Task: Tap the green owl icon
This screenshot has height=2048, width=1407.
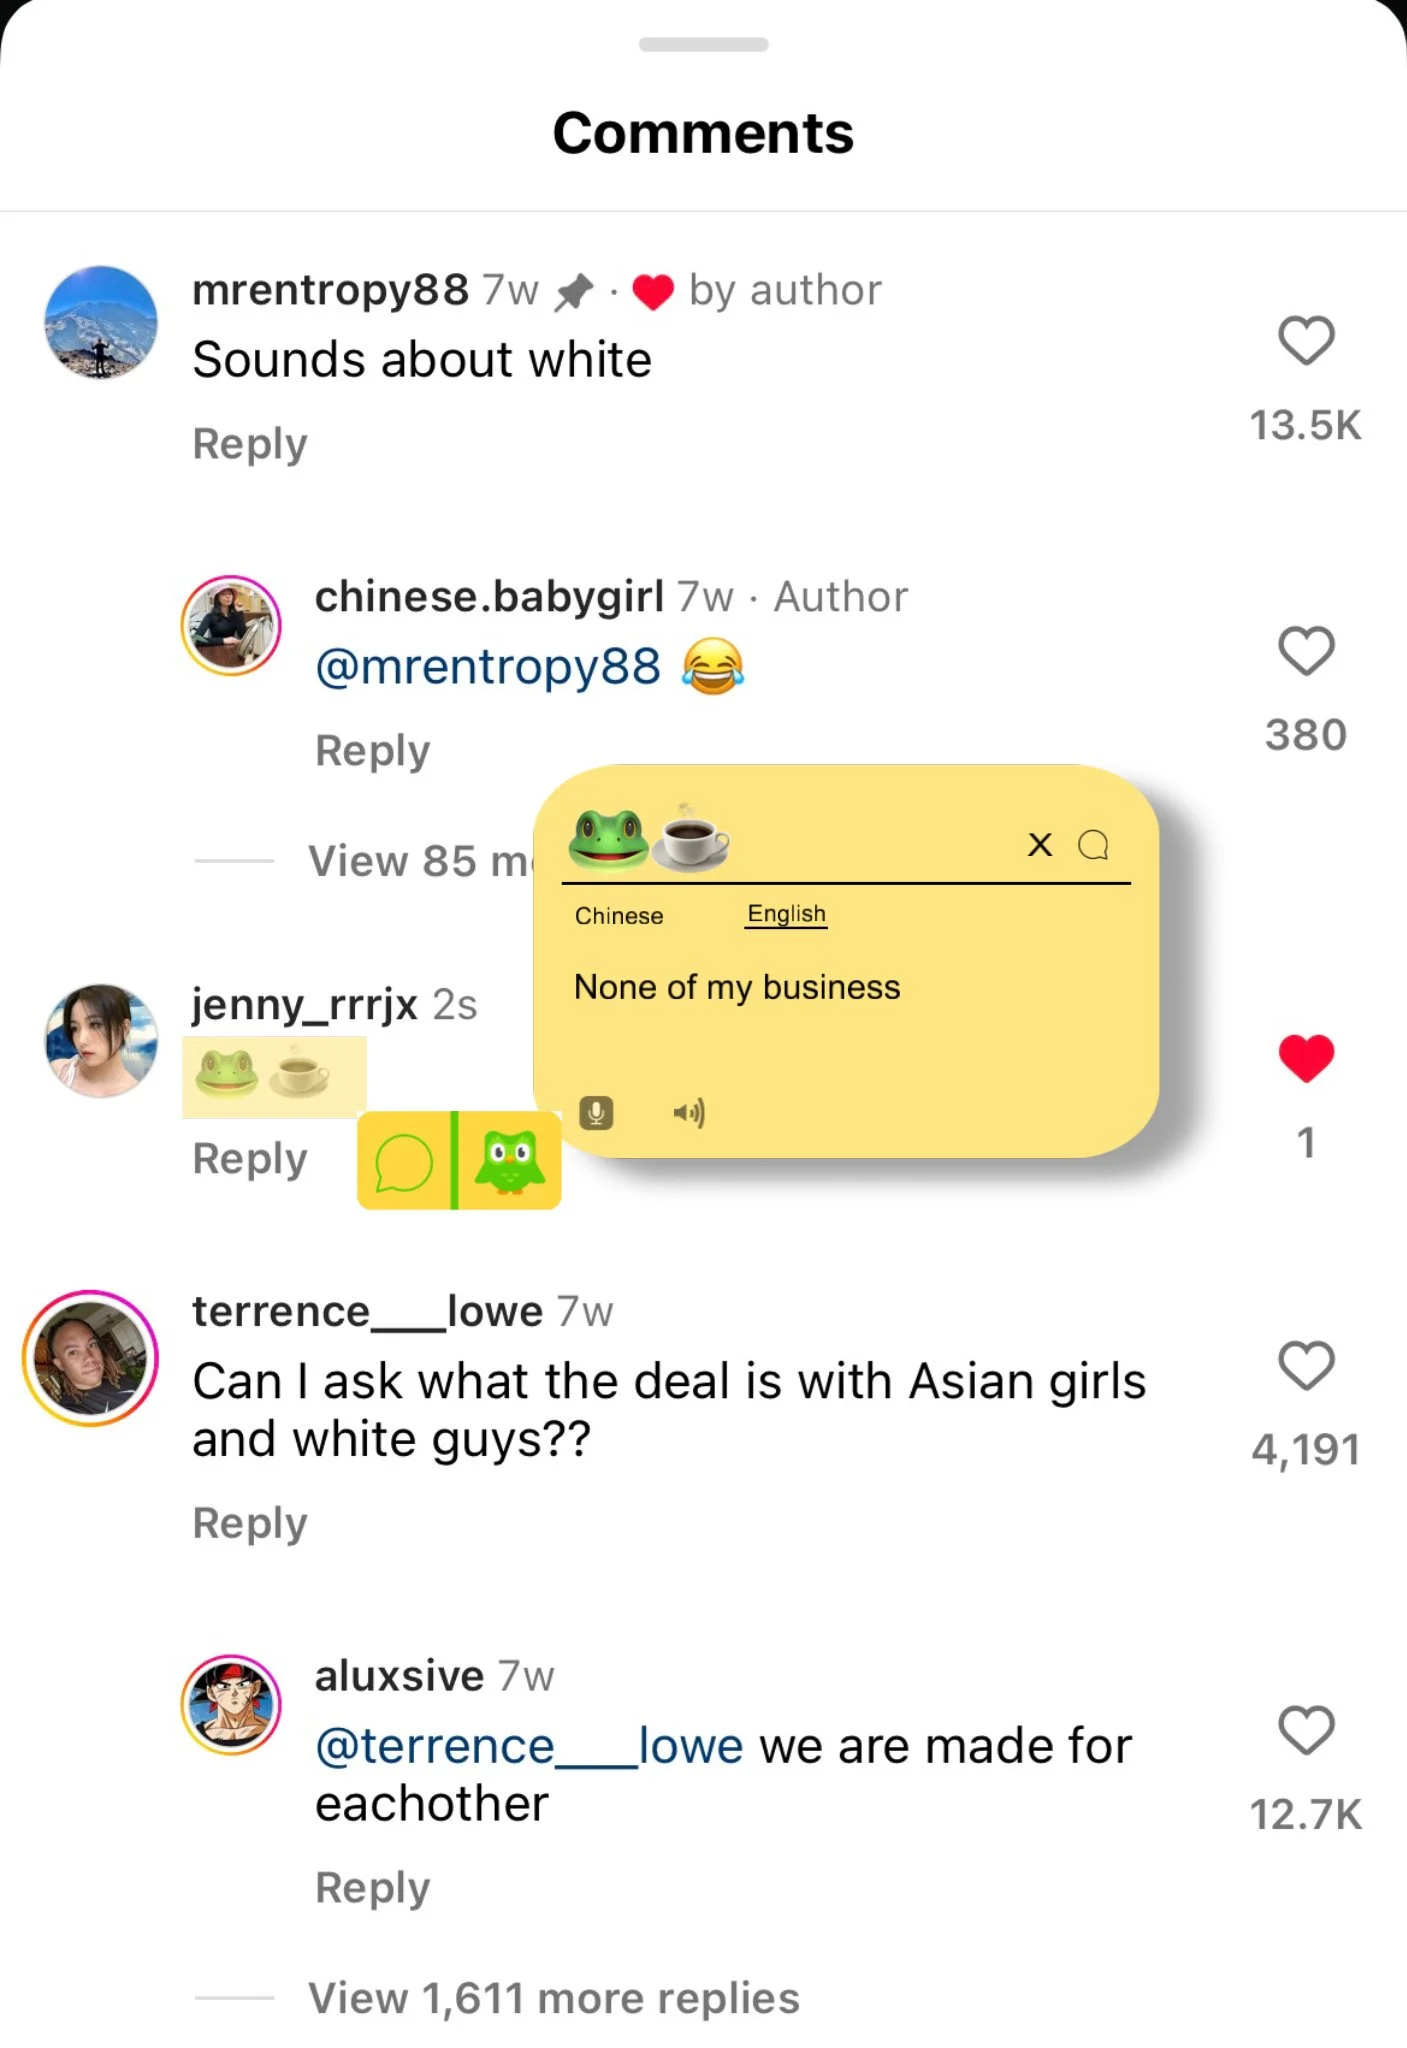Action: tap(510, 1160)
